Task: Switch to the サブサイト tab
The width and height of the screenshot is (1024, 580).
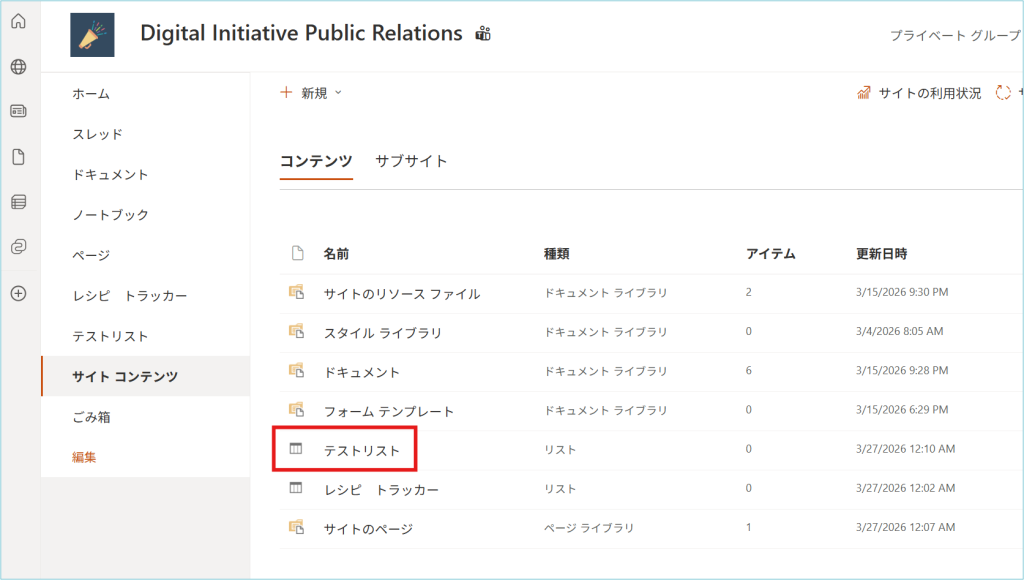Action: click(x=411, y=161)
